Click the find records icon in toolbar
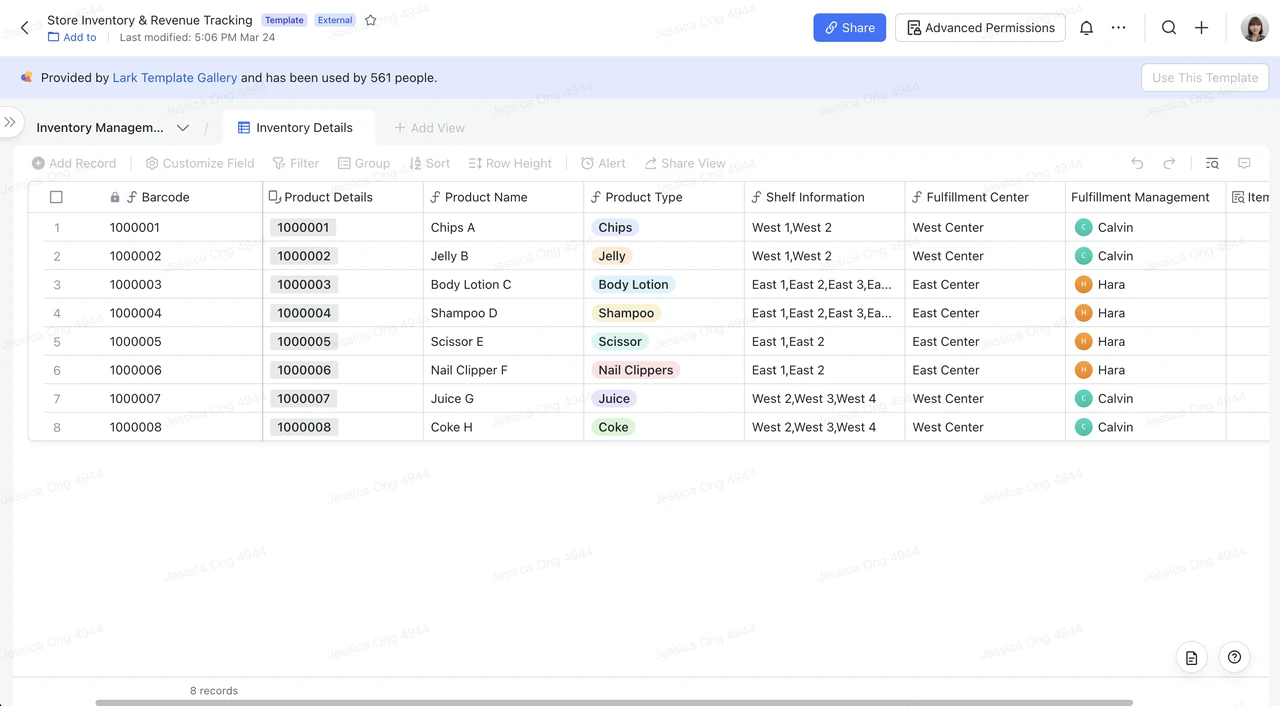The height and width of the screenshot is (706, 1280). [1212, 163]
